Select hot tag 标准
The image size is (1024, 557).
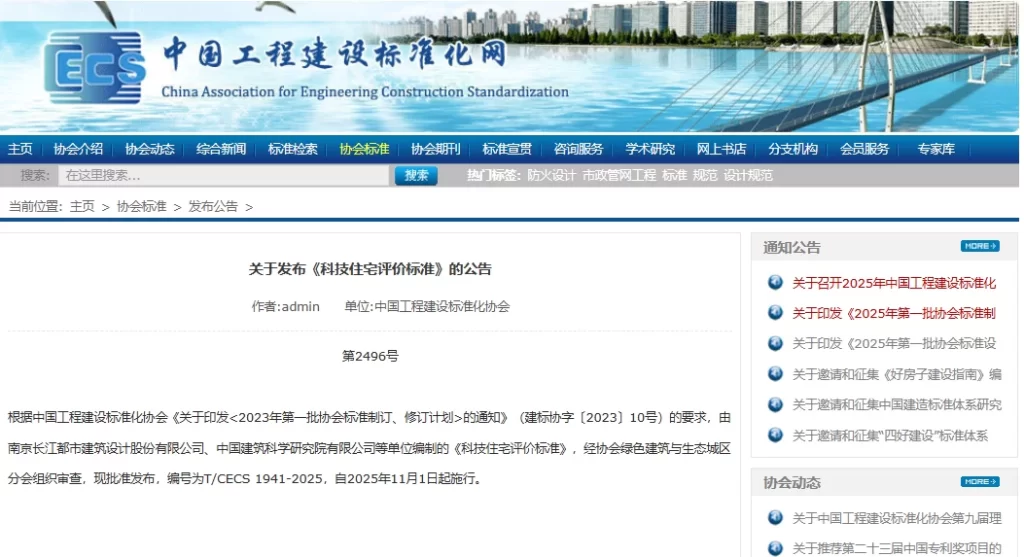point(675,175)
